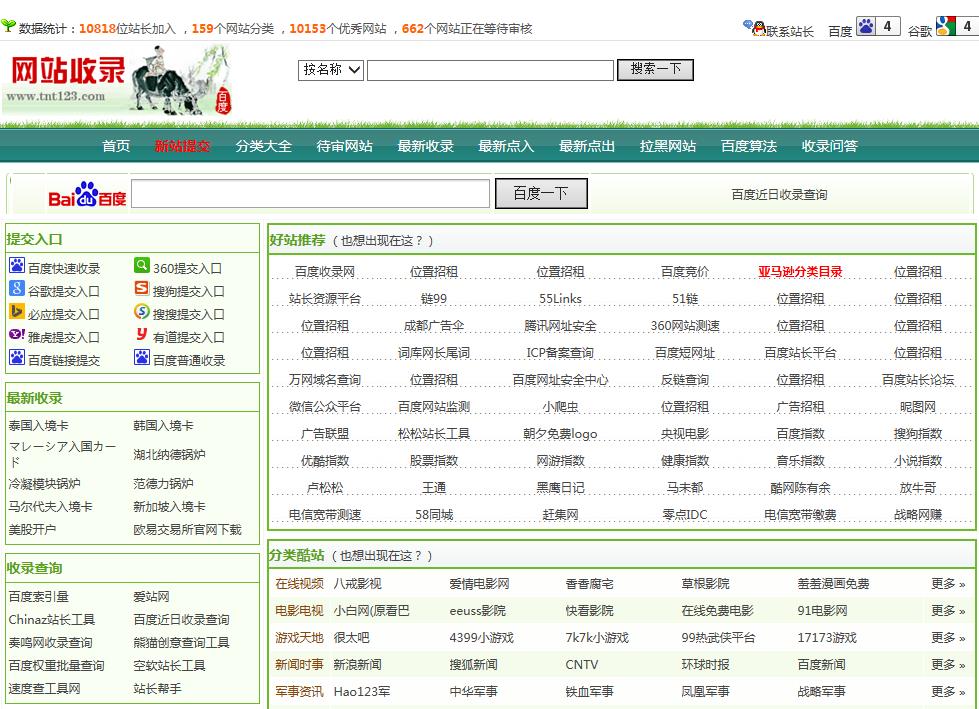Click the Soso icon beside 搜搜提交入口
979x709 pixels.
[x=142, y=311]
